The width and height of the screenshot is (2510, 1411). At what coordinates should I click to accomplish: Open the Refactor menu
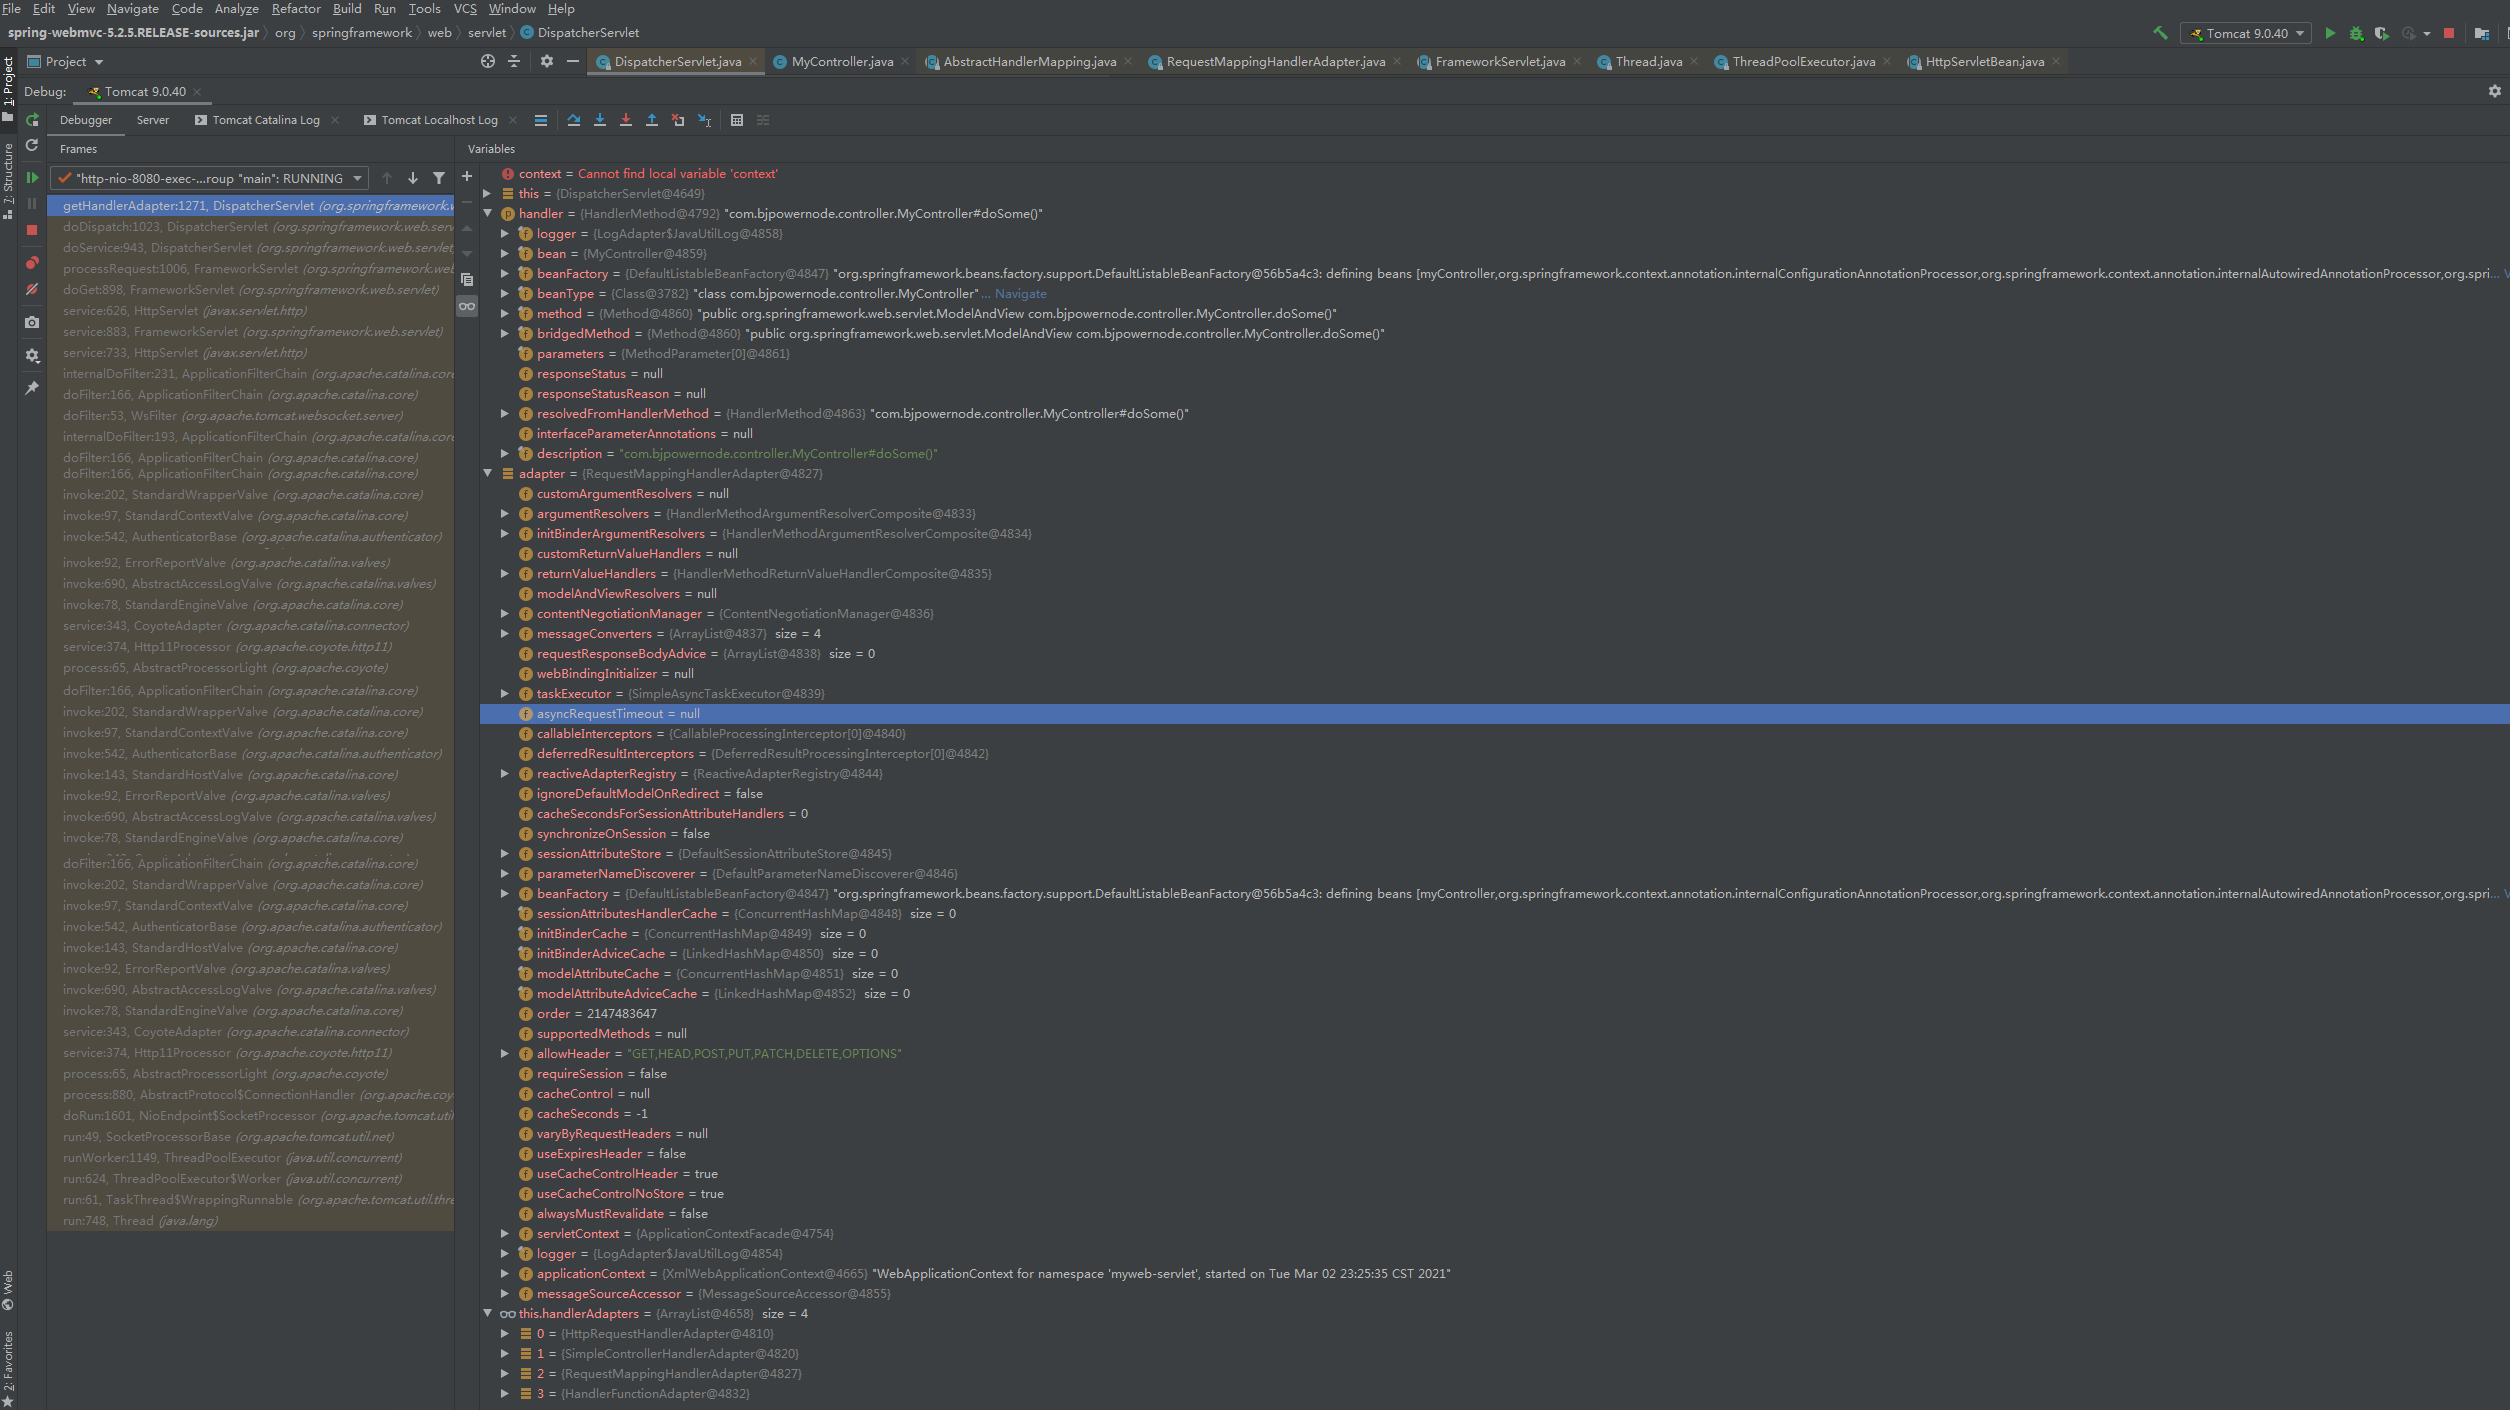(x=296, y=8)
